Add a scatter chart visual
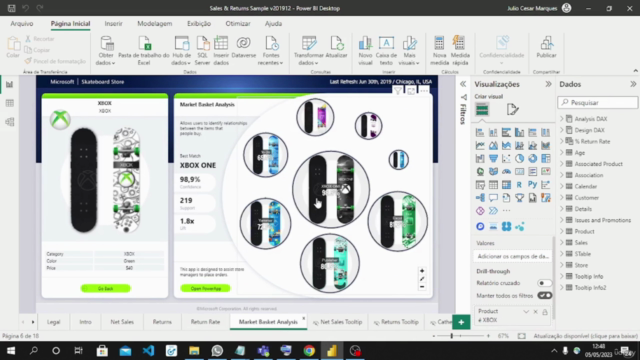Screen dimensions: 640x360 (x=506, y=158)
